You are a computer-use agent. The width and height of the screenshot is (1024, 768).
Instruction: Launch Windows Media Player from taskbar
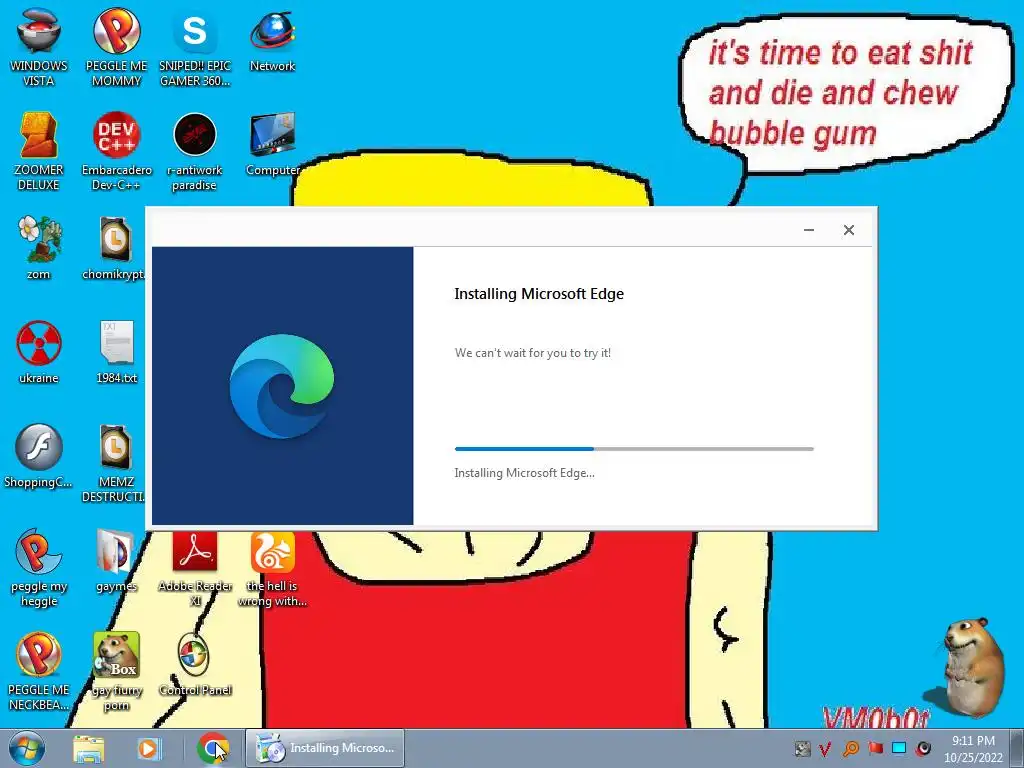point(148,748)
